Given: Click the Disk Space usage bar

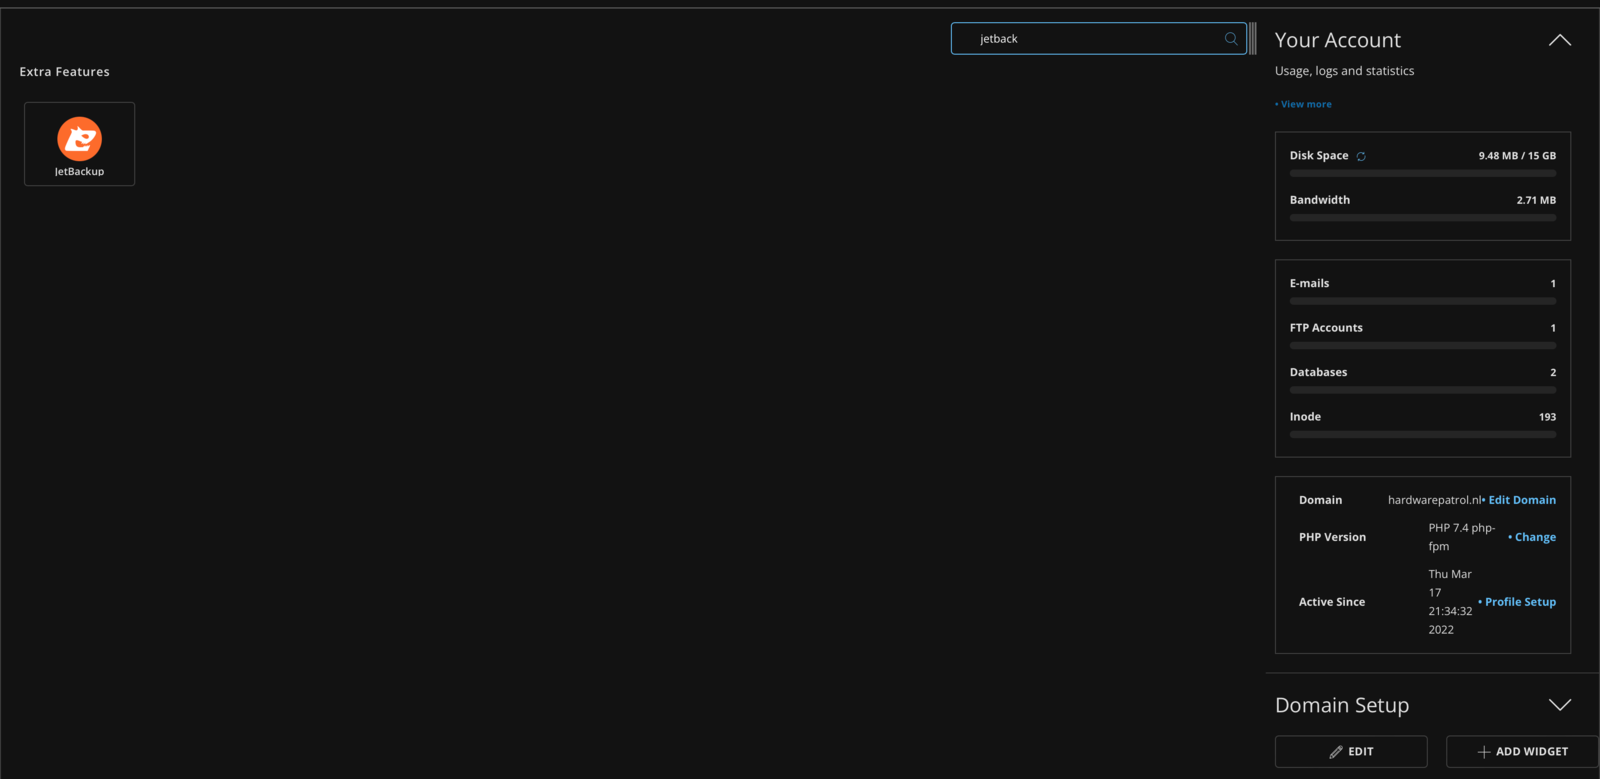Looking at the screenshot, I should click(x=1422, y=174).
